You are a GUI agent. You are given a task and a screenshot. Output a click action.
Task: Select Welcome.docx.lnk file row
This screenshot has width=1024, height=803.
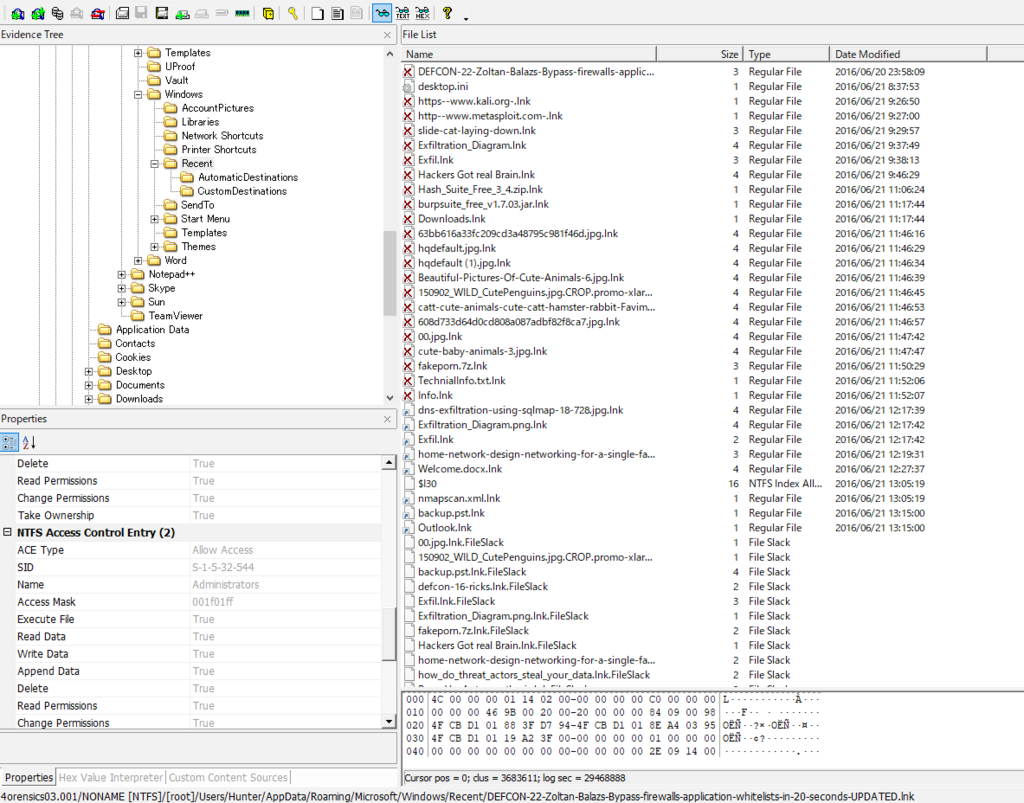click(460, 469)
